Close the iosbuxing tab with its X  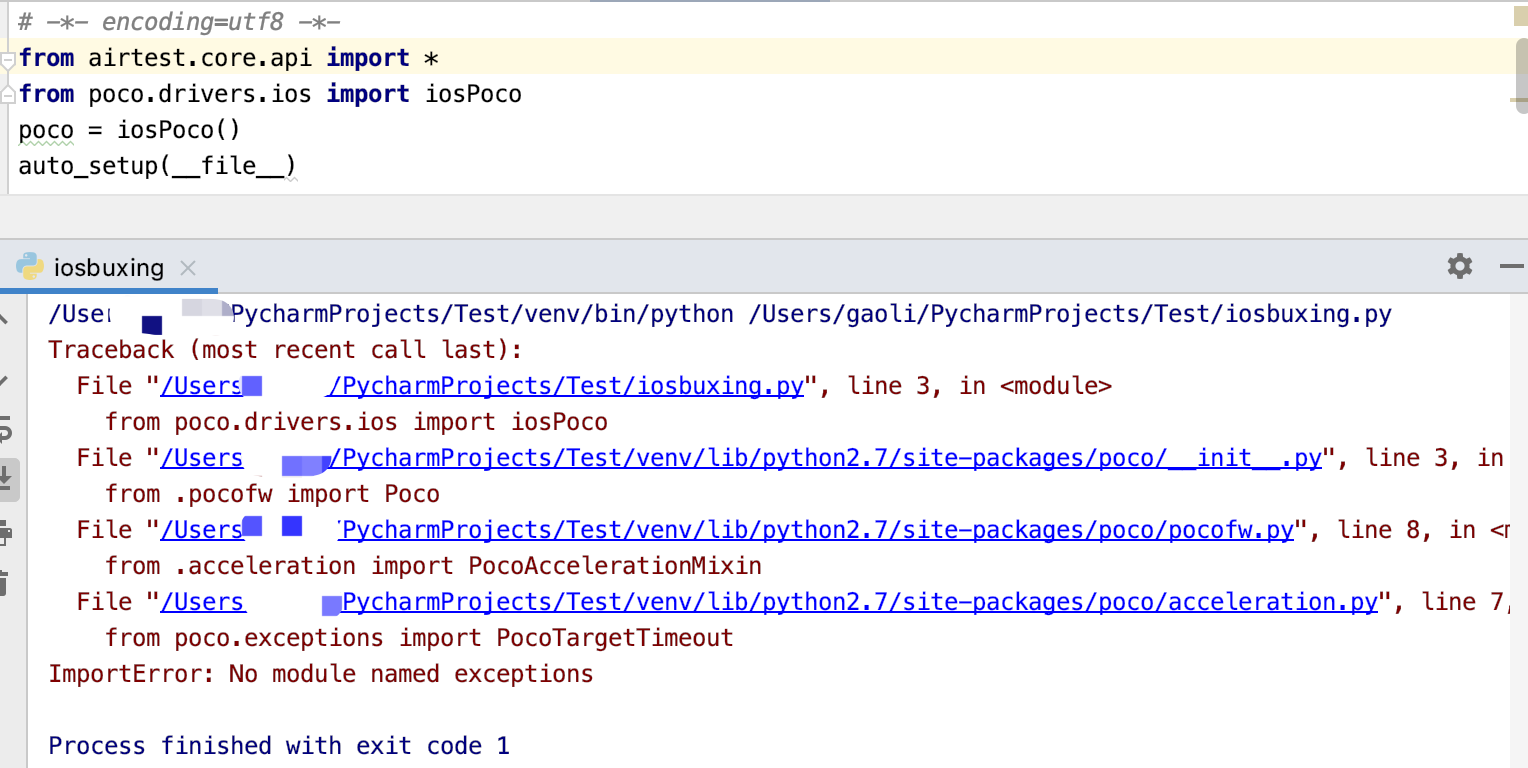[186, 267]
